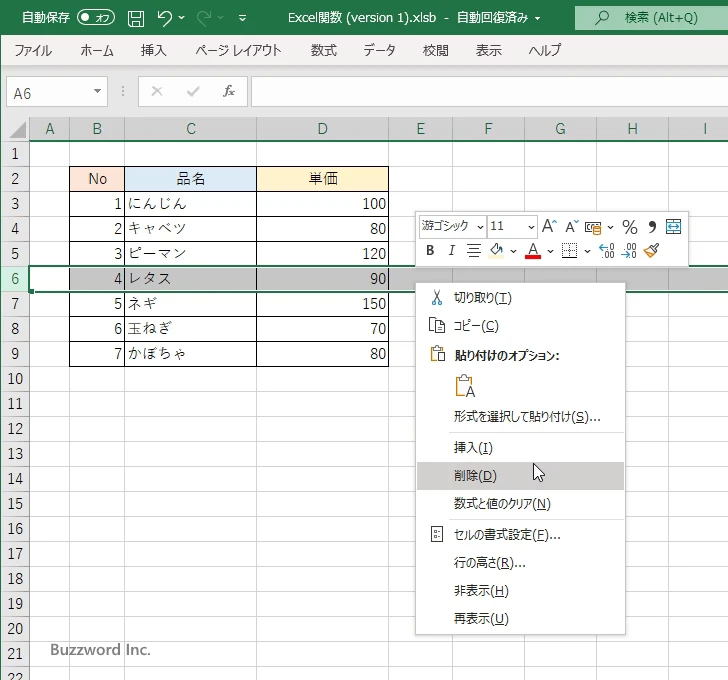Click the center align icon
This screenshot has height=680, width=728.
pyautogui.click(x=474, y=251)
